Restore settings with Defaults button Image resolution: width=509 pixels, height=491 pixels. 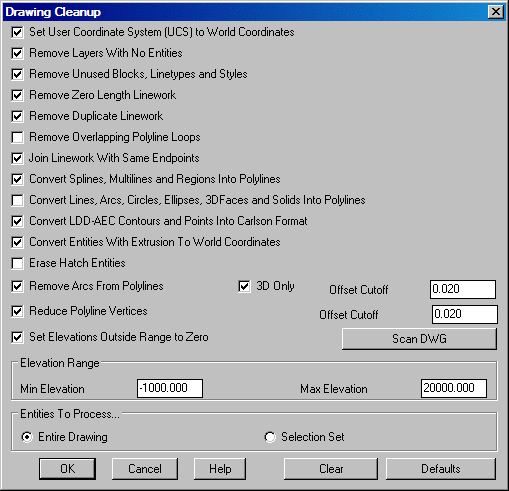(x=441, y=469)
